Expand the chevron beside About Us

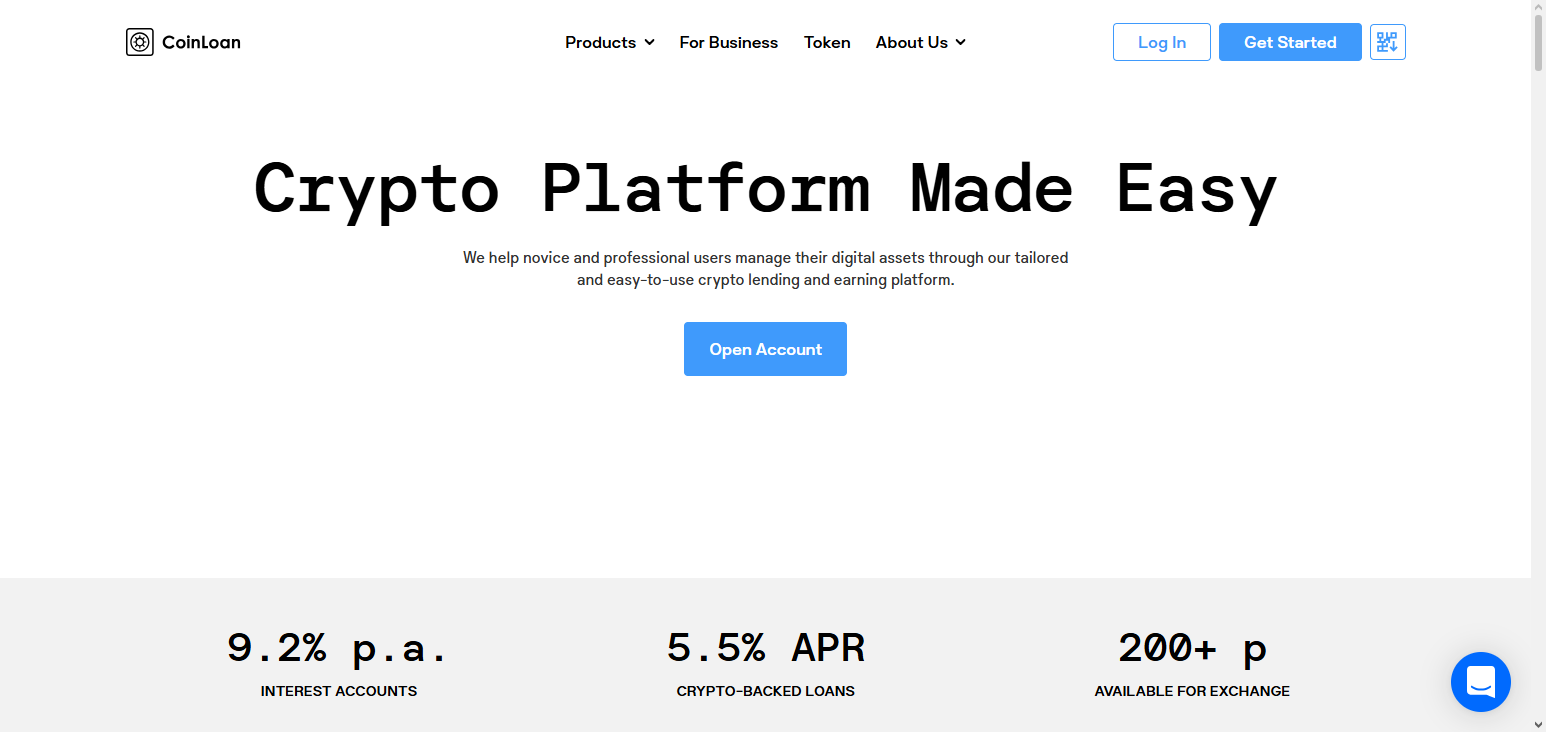tap(961, 42)
